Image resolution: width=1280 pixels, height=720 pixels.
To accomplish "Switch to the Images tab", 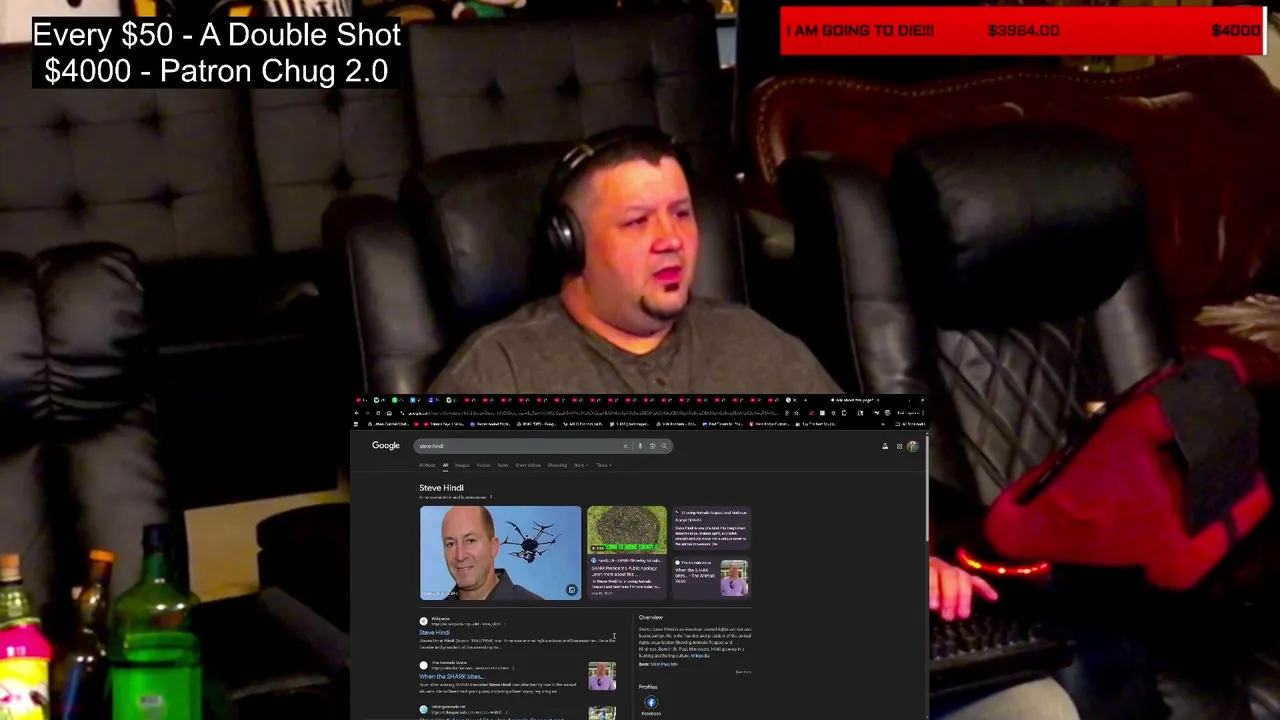I will click(x=462, y=465).
